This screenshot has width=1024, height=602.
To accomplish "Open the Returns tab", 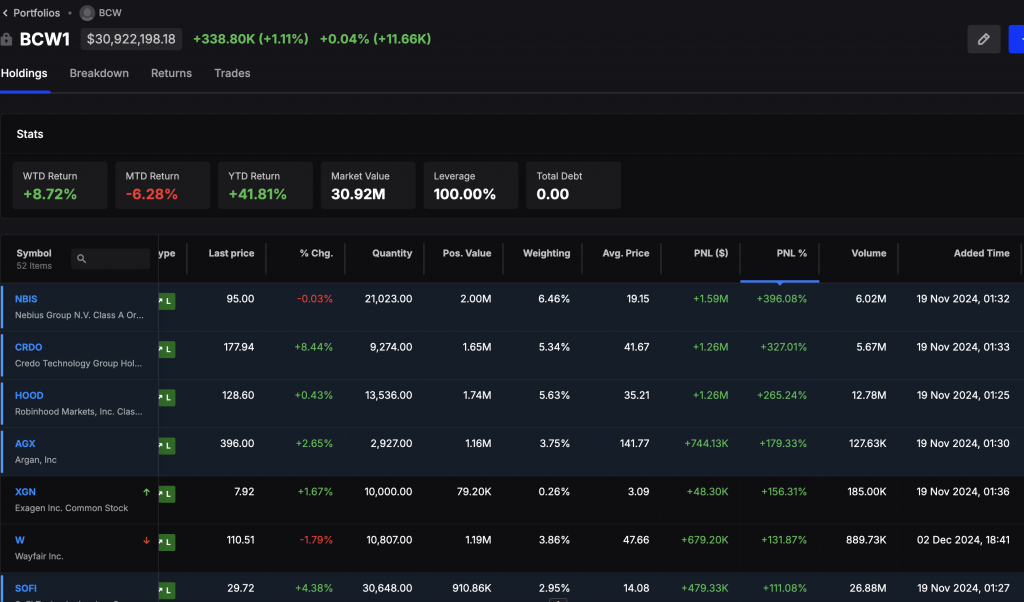I will click(x=171, y=73).
